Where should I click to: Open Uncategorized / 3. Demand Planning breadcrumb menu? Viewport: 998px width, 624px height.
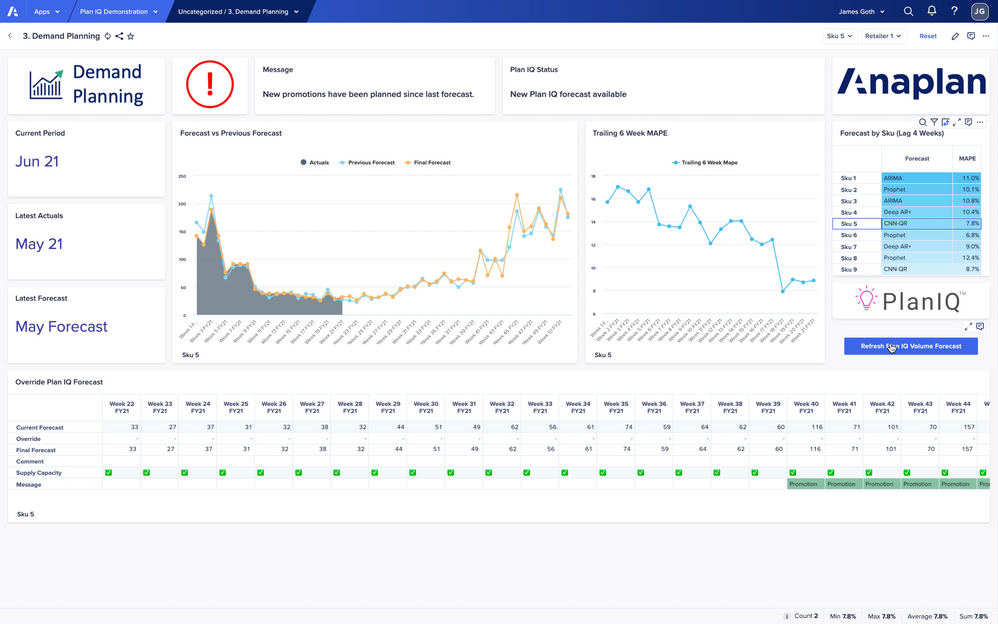238,12
